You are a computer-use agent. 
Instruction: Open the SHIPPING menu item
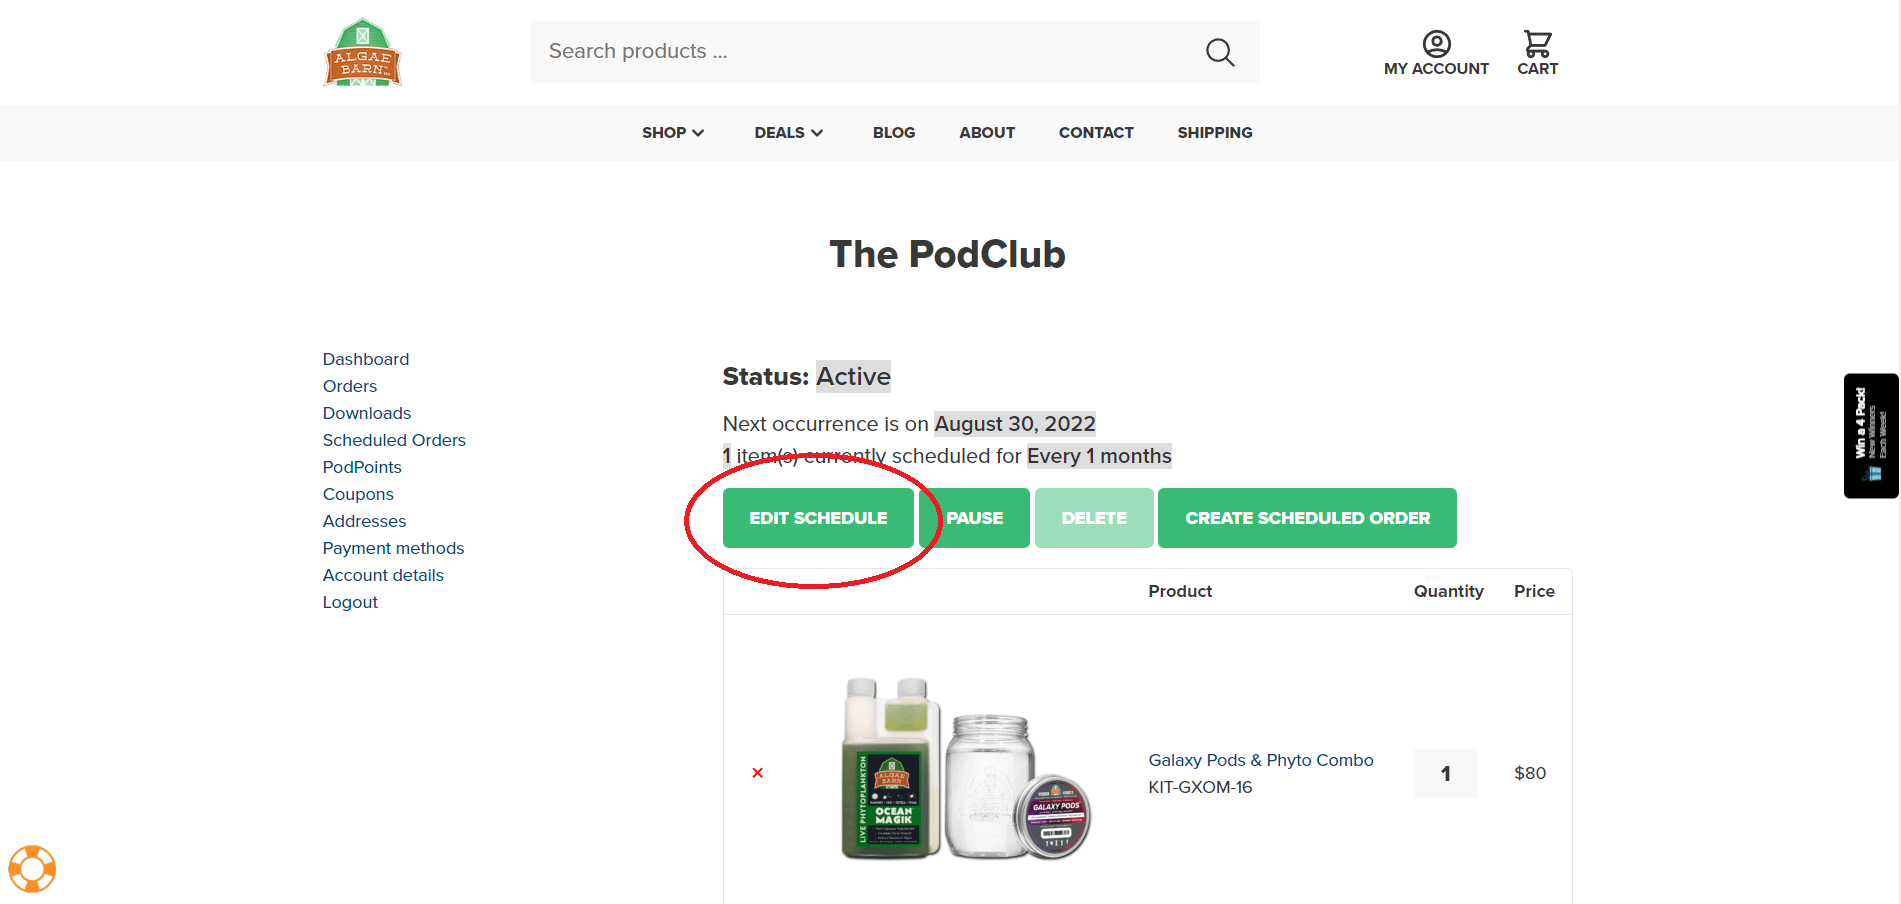1215,133
